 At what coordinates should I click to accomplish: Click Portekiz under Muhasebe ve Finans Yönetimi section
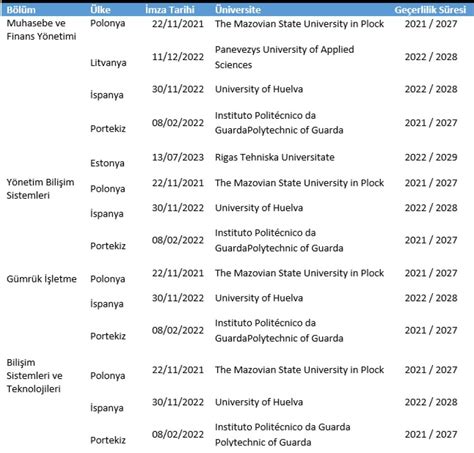[108, 128]
